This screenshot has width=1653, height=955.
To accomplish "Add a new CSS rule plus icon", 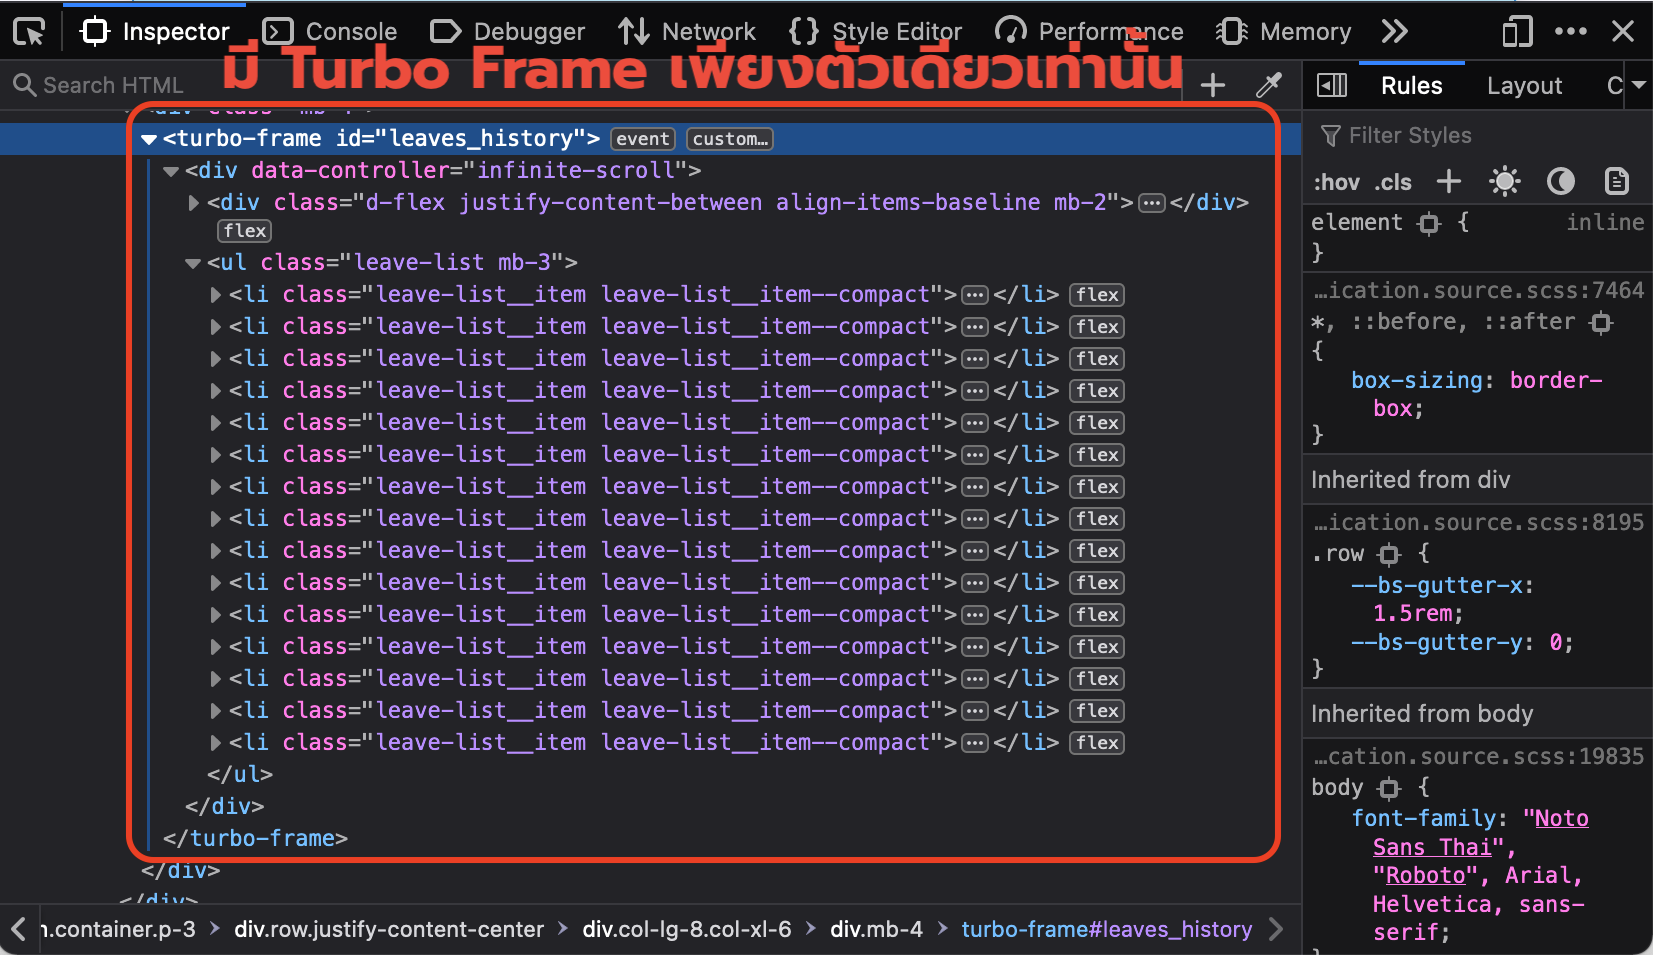I will point(1449,181).
